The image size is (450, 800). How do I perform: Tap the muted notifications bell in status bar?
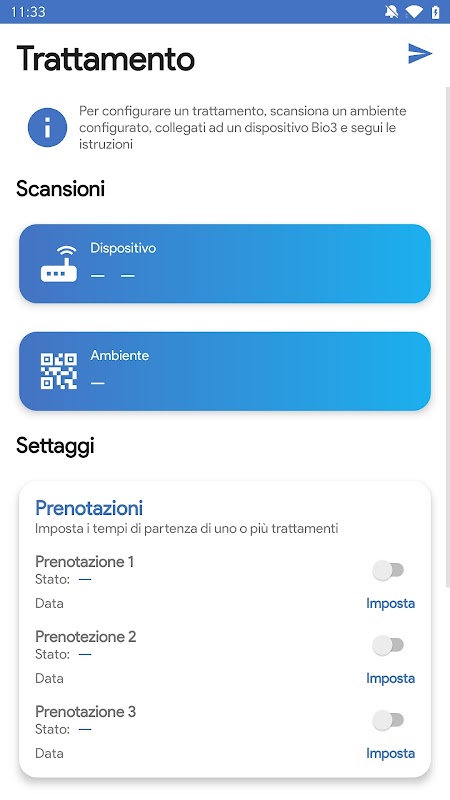click(x=391, y=12)
